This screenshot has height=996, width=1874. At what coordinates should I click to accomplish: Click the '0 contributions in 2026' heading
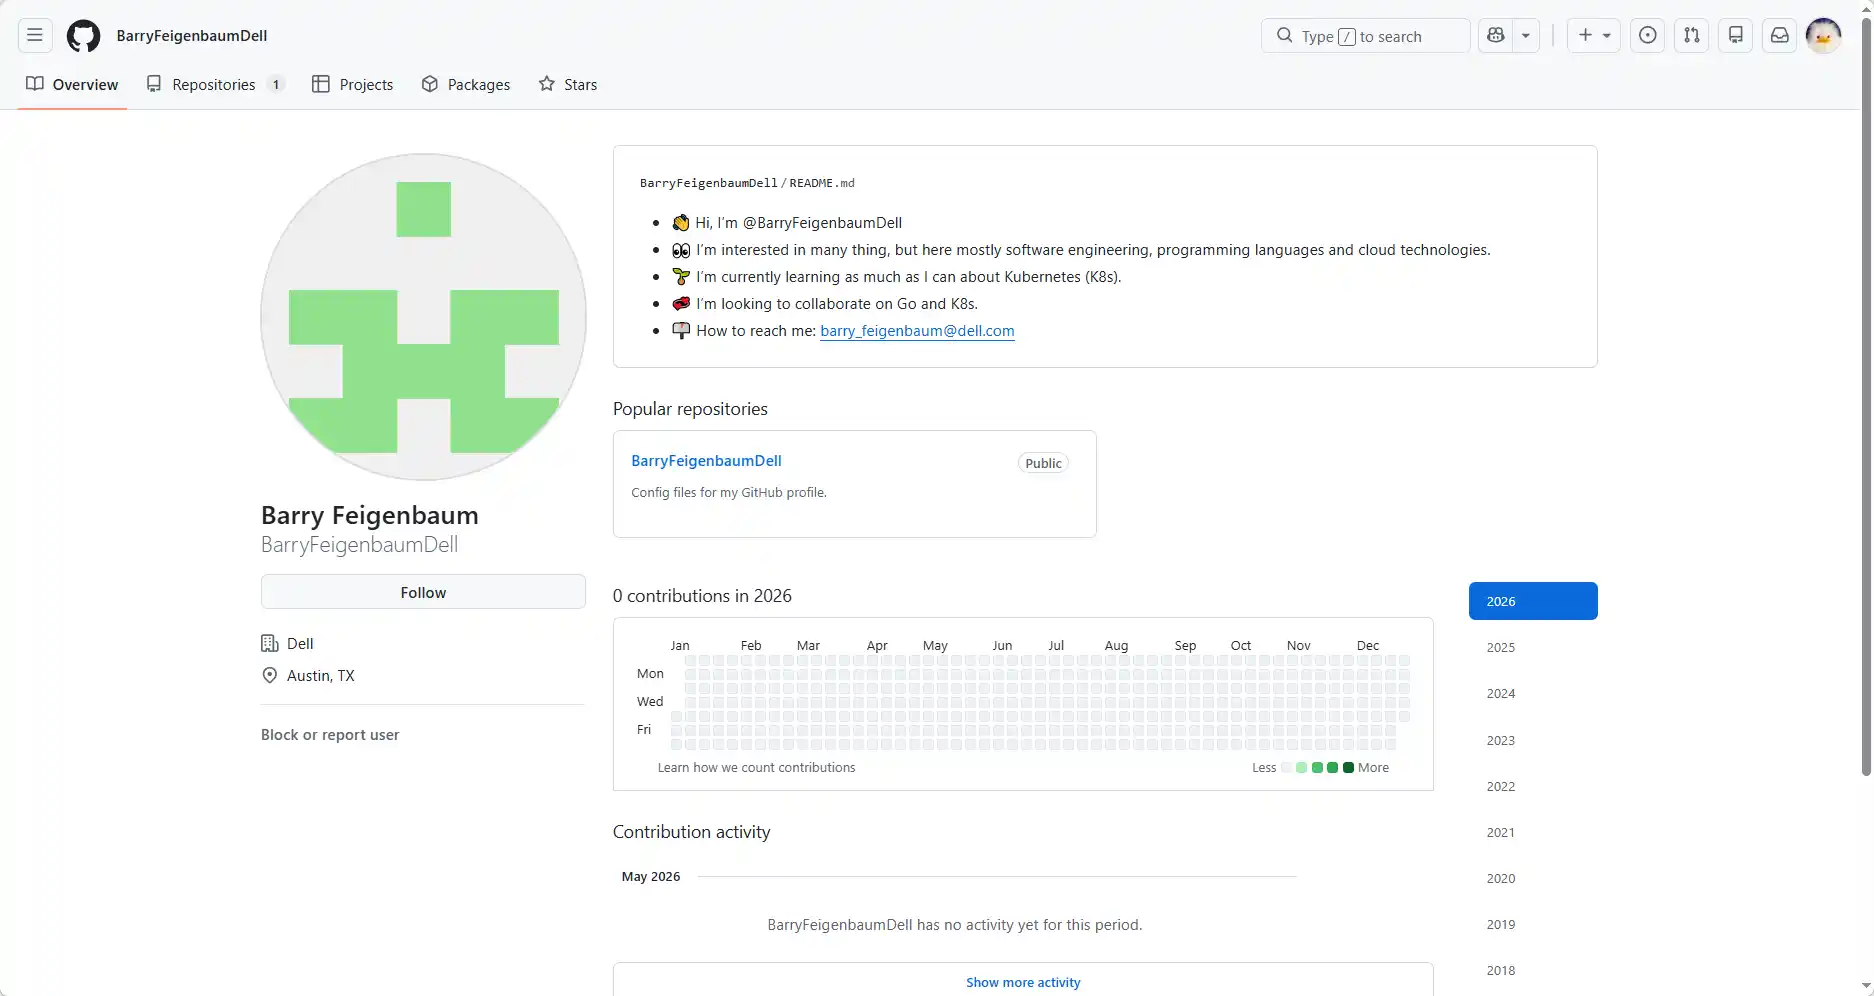[x=702, y=596]
